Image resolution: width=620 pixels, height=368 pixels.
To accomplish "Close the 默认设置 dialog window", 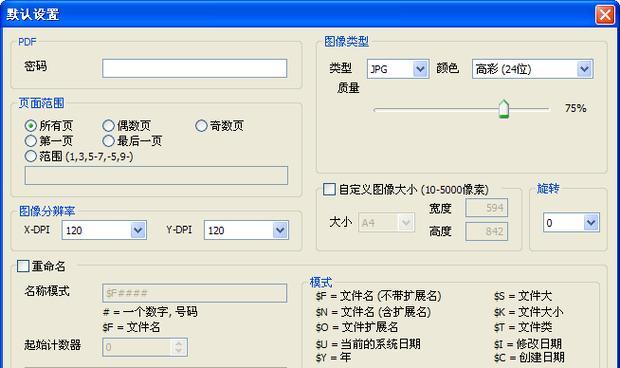I will point(605,15).
